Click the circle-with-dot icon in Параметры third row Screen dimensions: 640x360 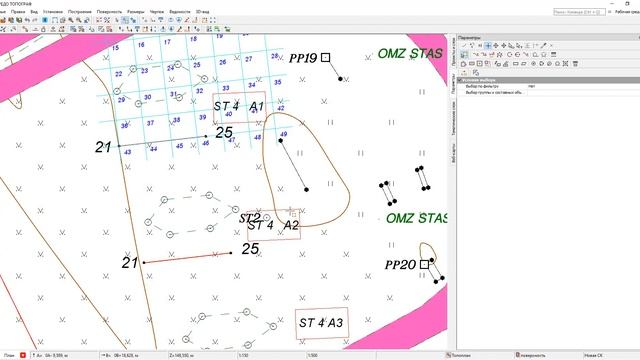[x=533, y=64]
